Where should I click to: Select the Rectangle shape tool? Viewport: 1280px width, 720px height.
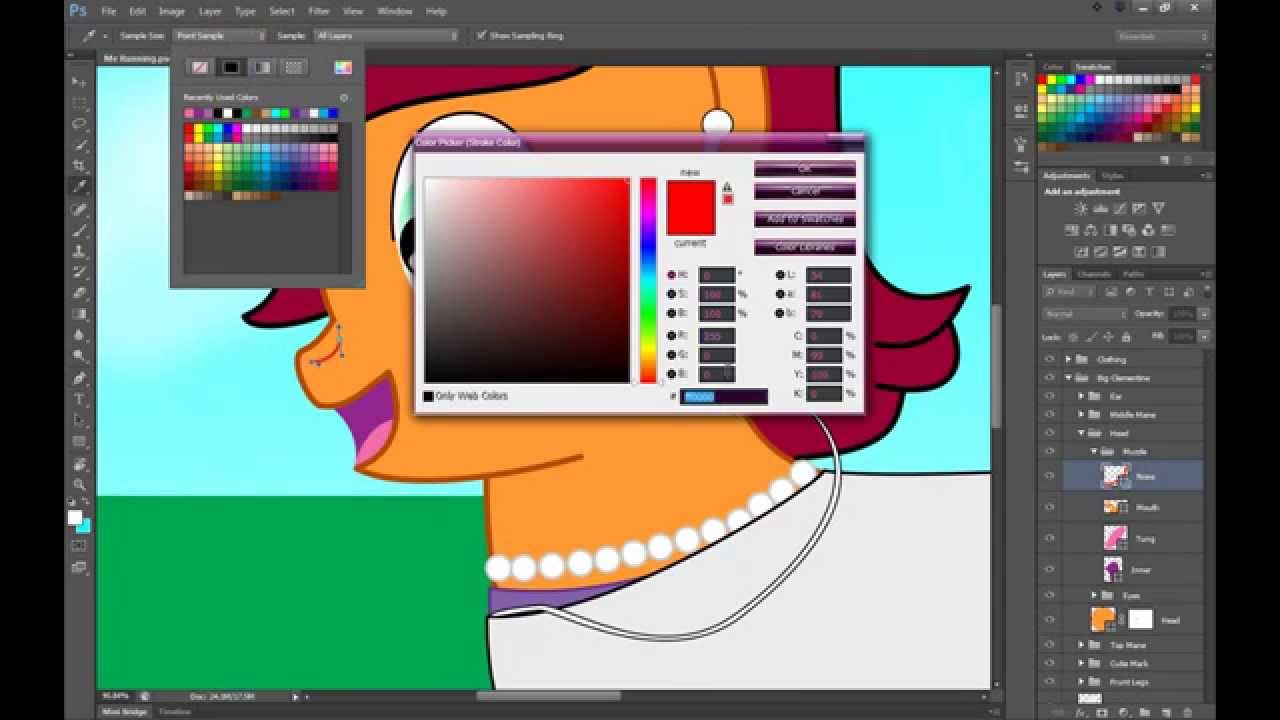pos(79,441)
